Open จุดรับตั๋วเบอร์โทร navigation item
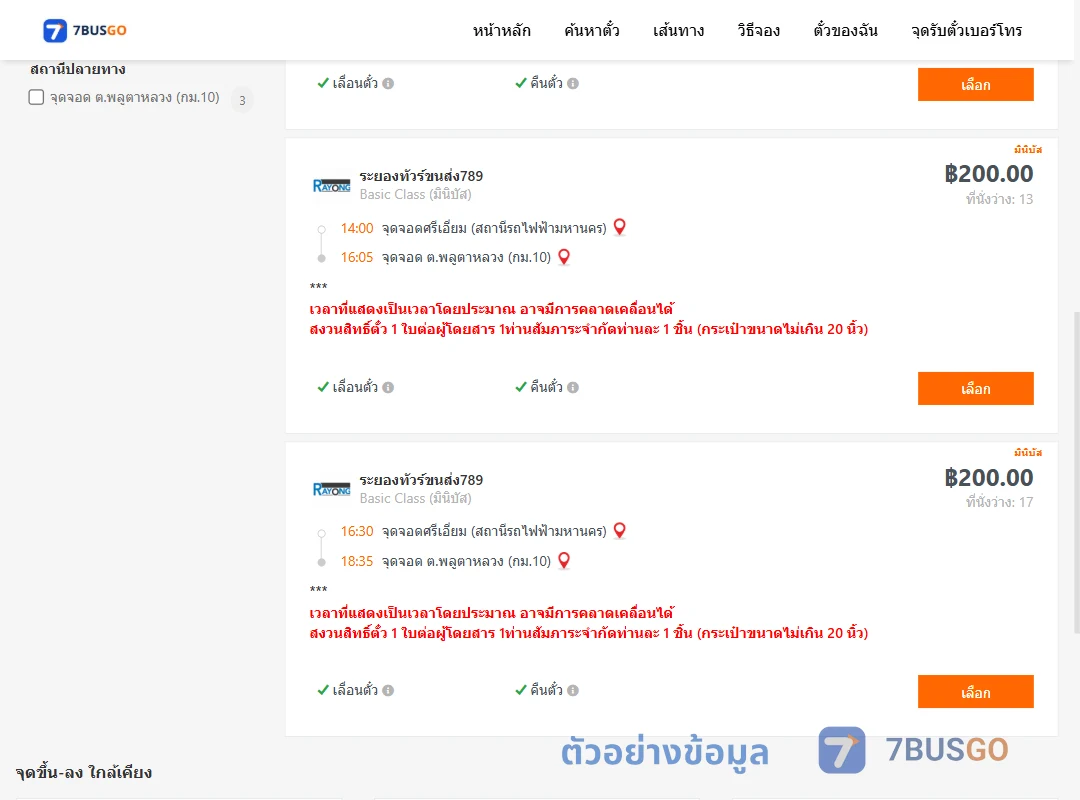Viewport: 1080px width, 800px height. coord(966,30)
